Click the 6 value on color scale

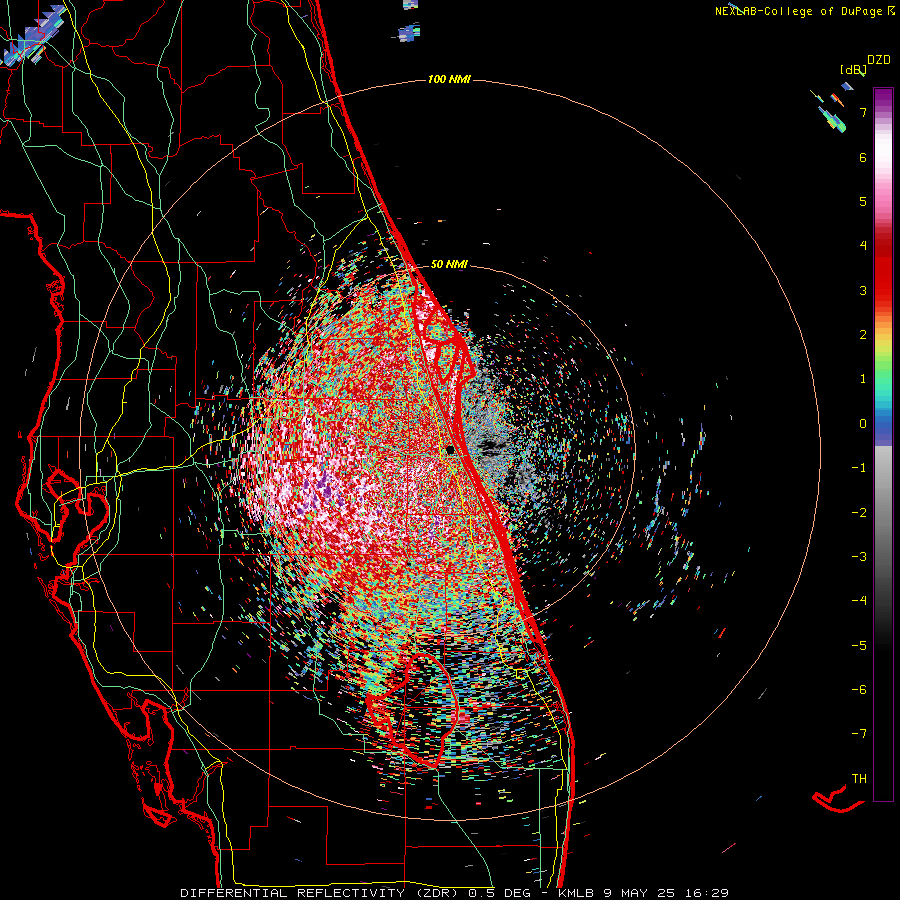pyautogui.click(x=863, y=157)
